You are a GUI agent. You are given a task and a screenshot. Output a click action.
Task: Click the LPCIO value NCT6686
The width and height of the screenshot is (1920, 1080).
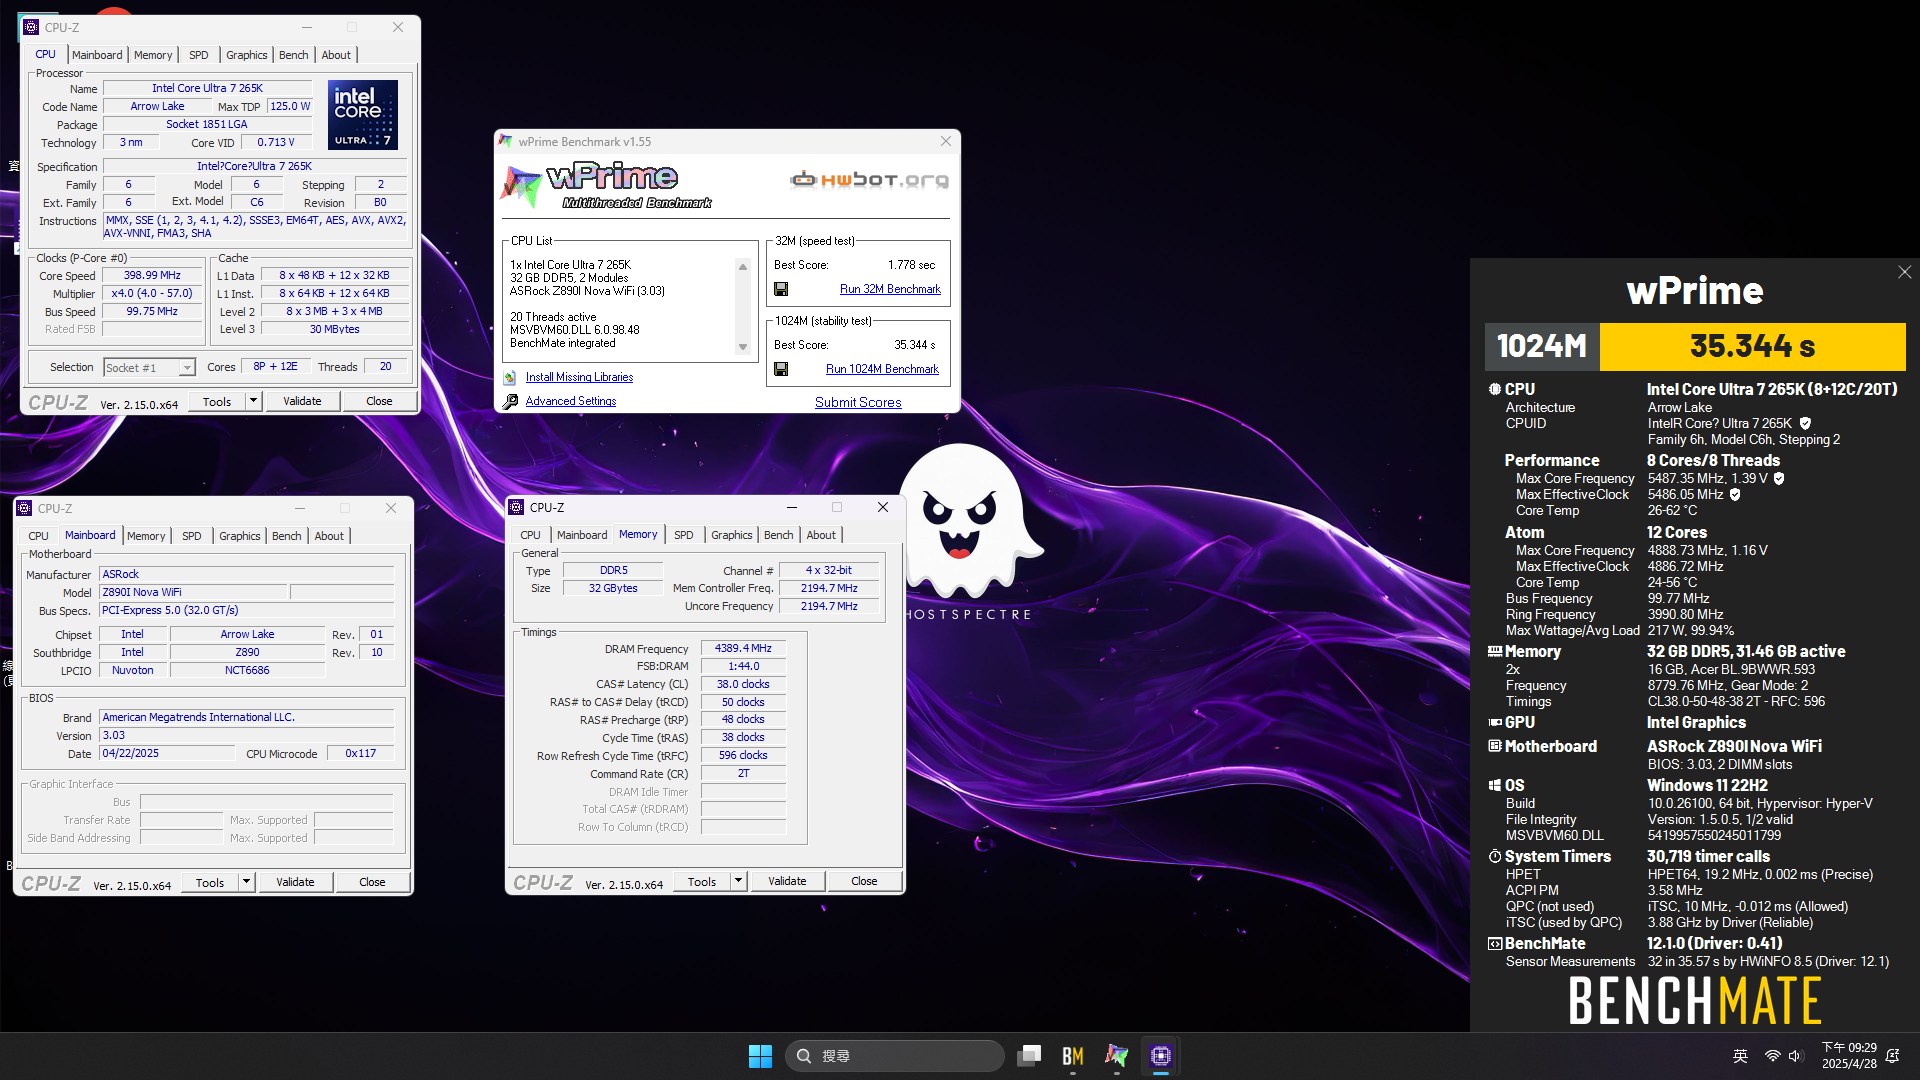coord(247,671)
